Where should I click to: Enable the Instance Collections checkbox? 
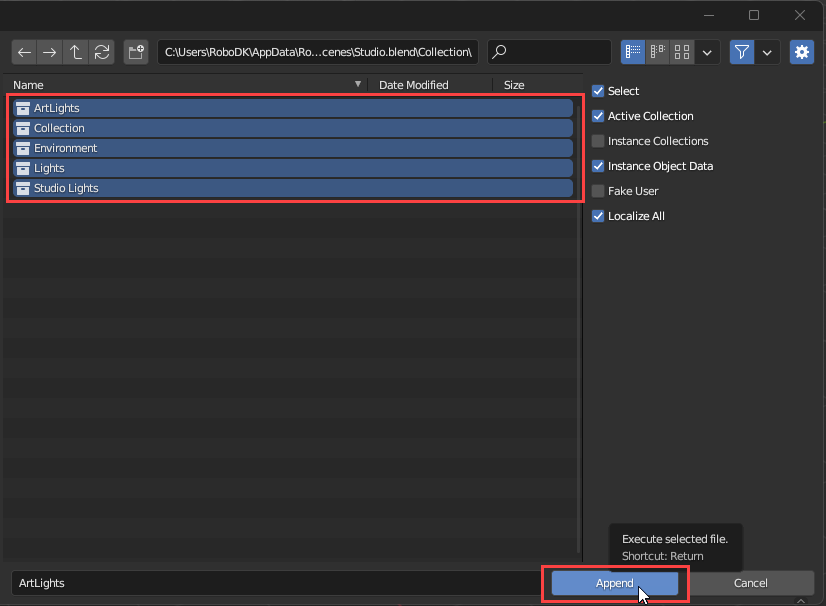pos(598,141)
